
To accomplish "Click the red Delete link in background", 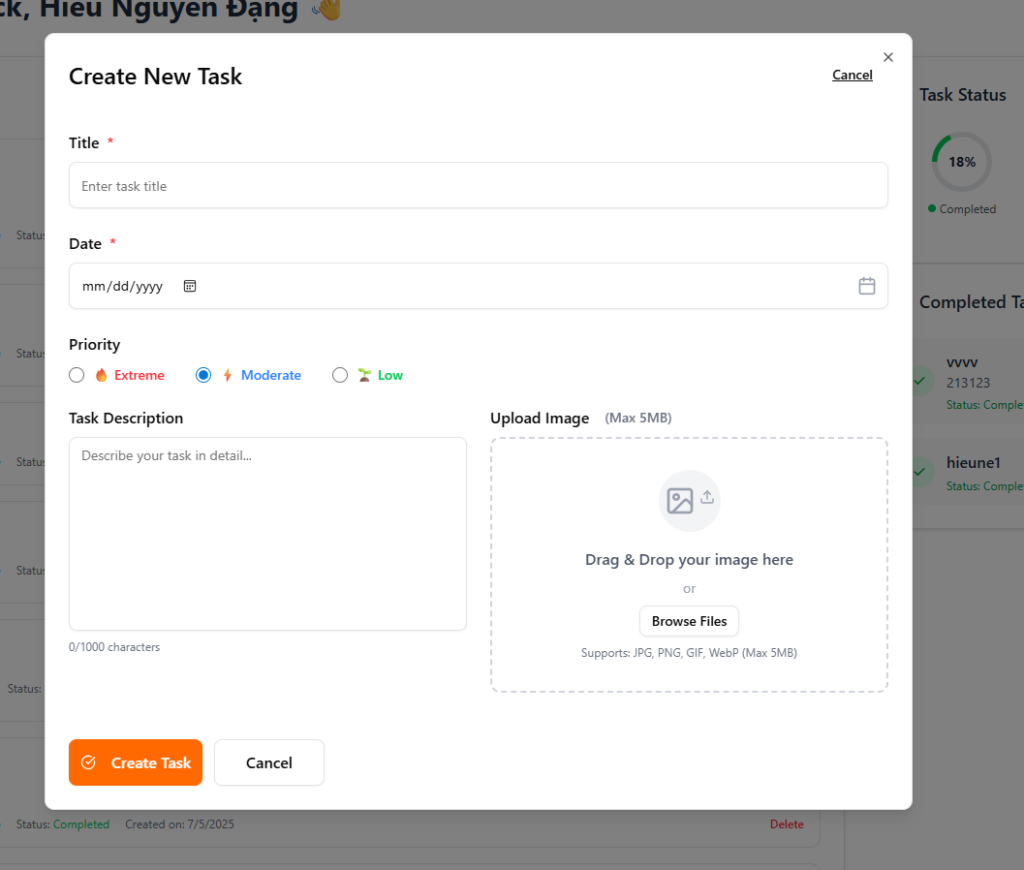I will tap(786, 824).
